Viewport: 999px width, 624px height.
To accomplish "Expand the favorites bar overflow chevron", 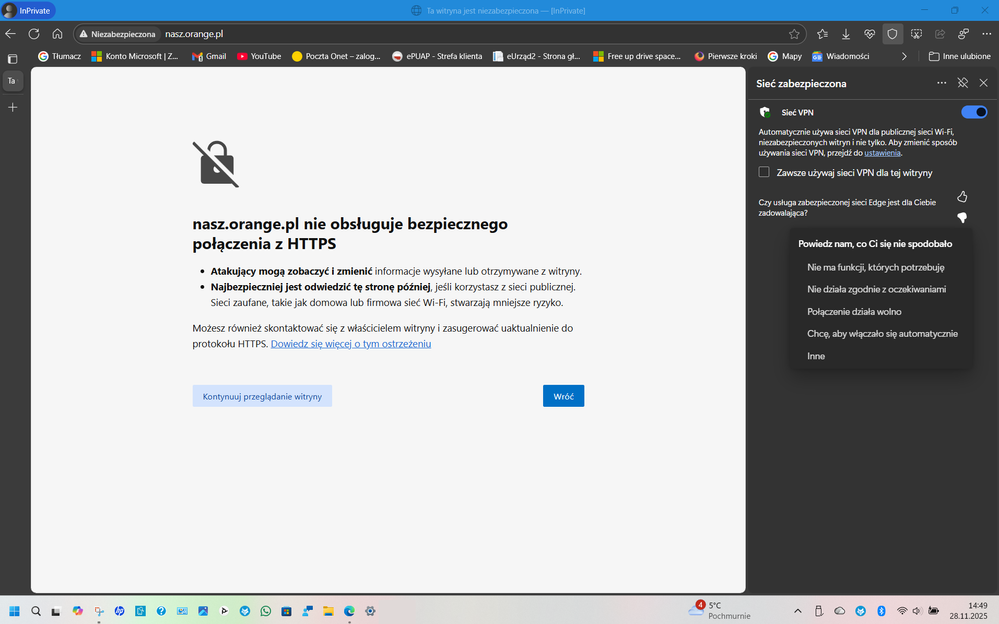I will tap(906, 56).
